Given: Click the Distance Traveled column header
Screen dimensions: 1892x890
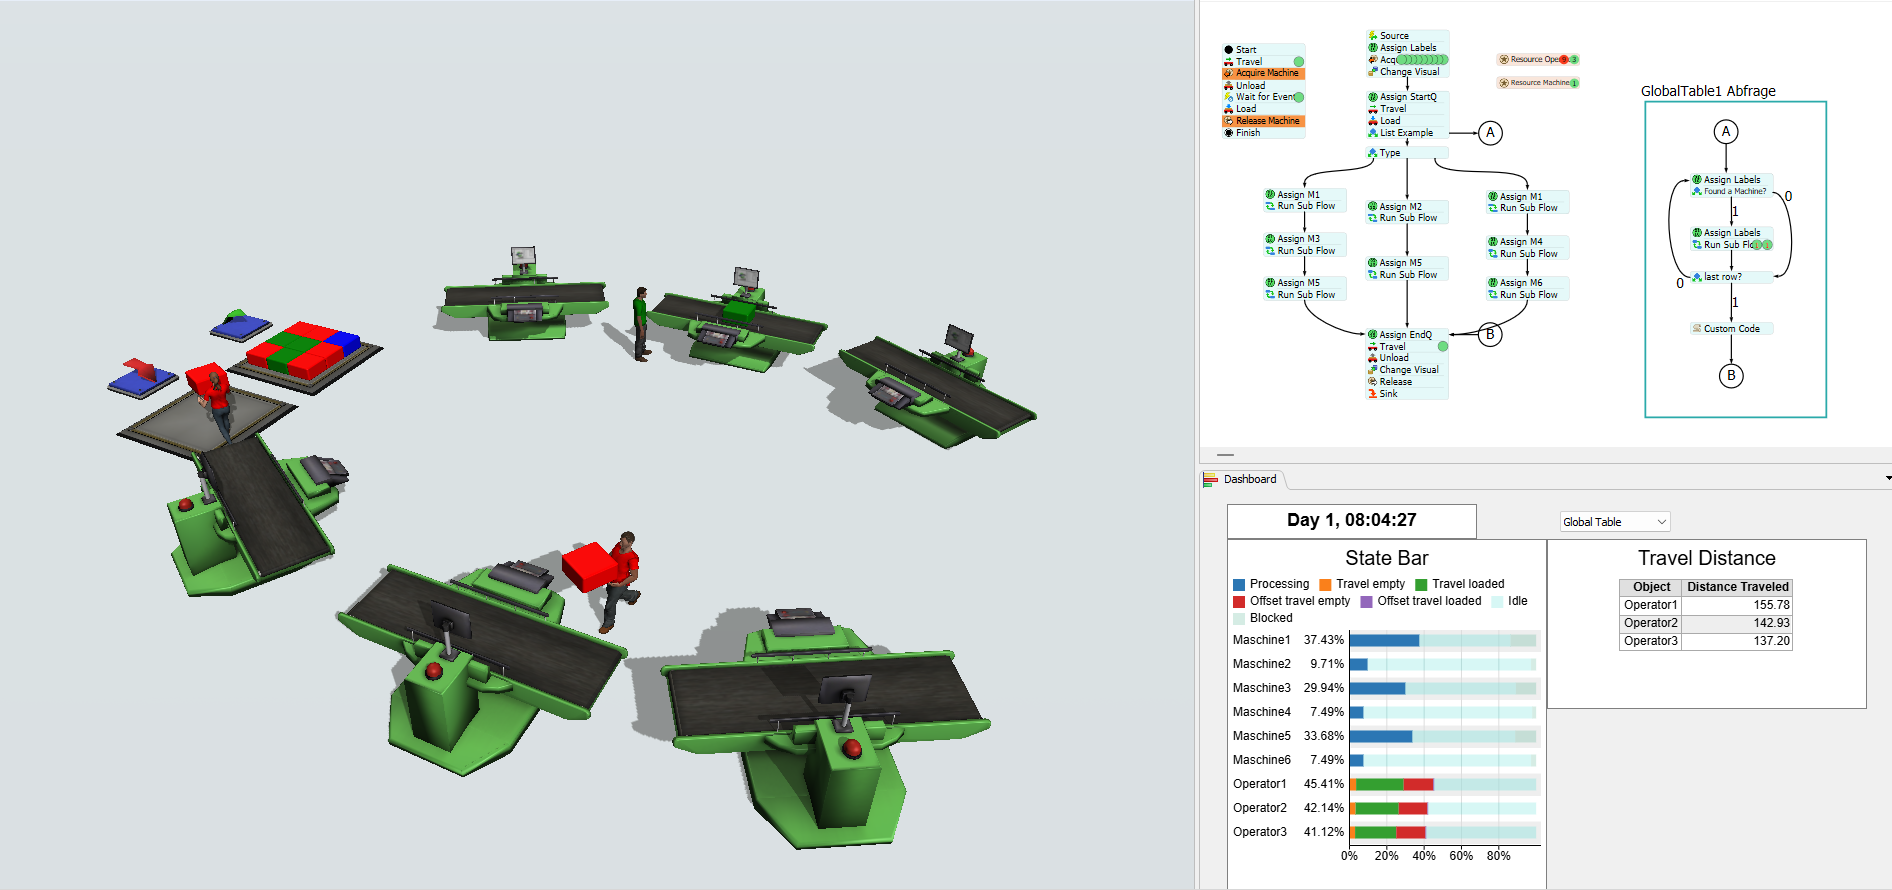Looking at the screenshot, I should 1738,587.
